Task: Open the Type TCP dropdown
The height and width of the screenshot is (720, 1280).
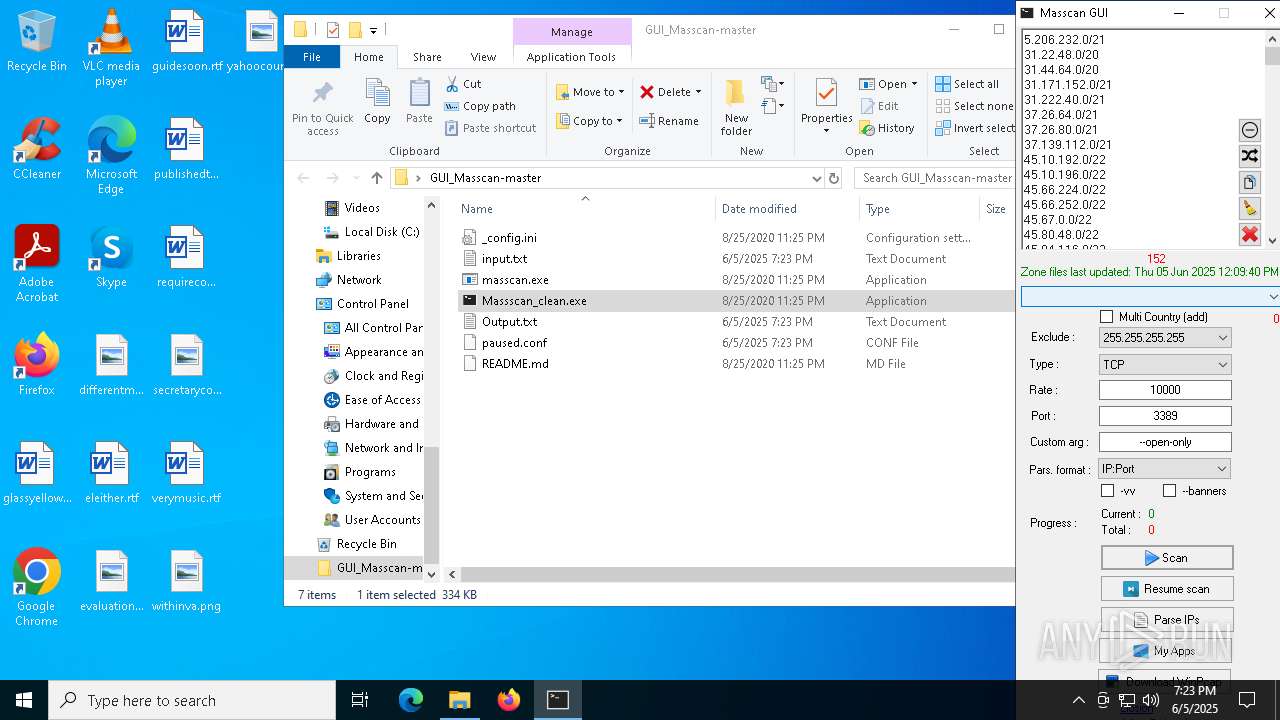Action: [x=1222, y=365]
